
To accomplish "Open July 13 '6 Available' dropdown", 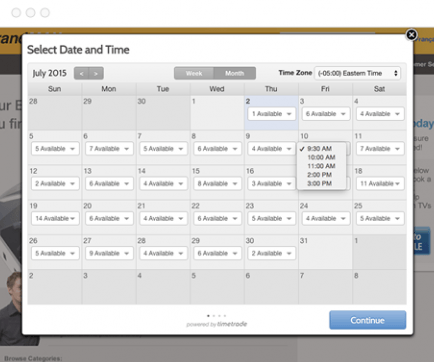I will tap(109, 184).
